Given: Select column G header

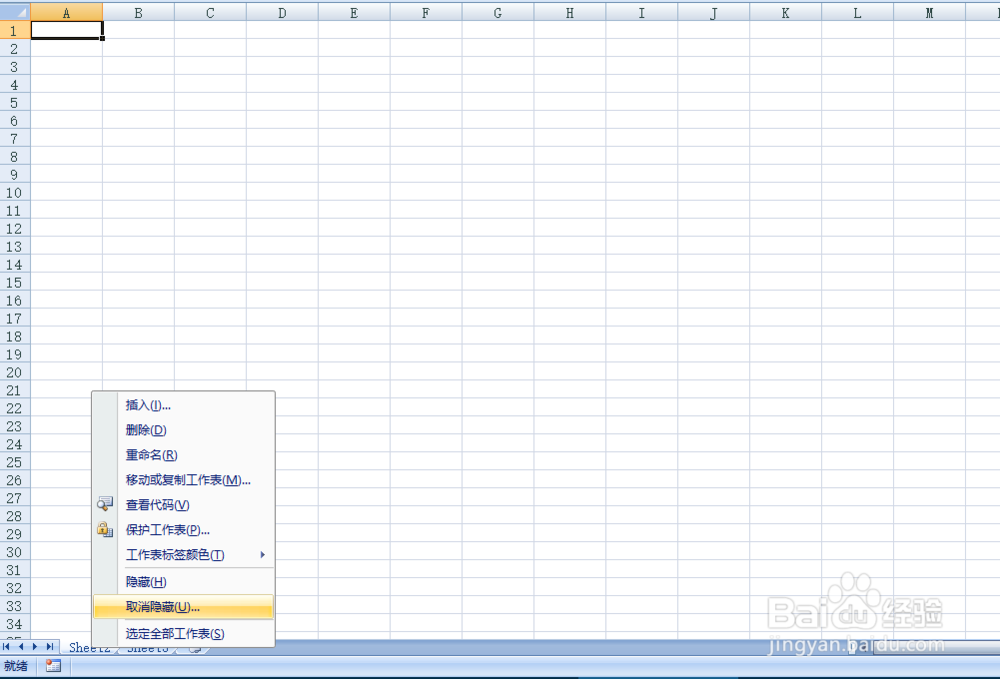Looking at the screenshot, I should [x=498, y=13].
